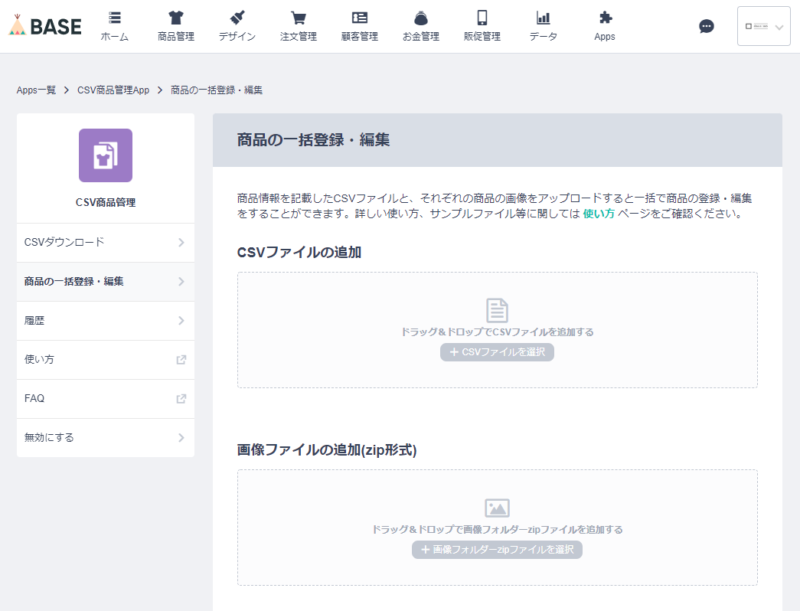Open the 顧客管理 card icon
Viewport: 800px width, 611px height.
click(360, 18)
